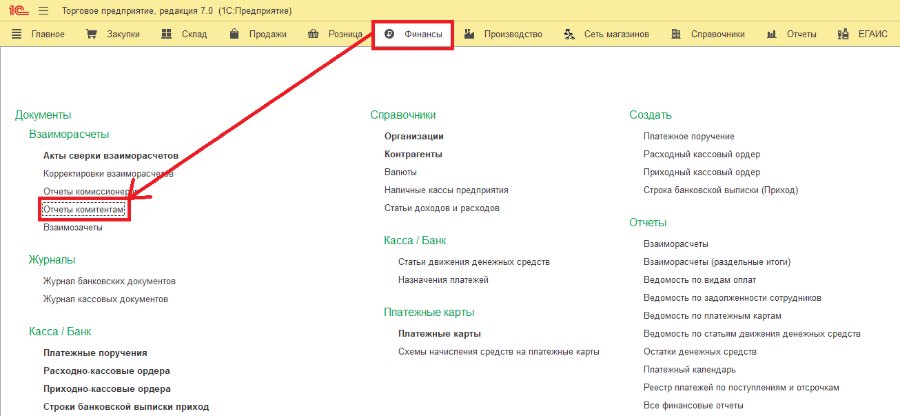Open Статьи движения денежных средств catalog
900x416 pixels.
(474, 262)
